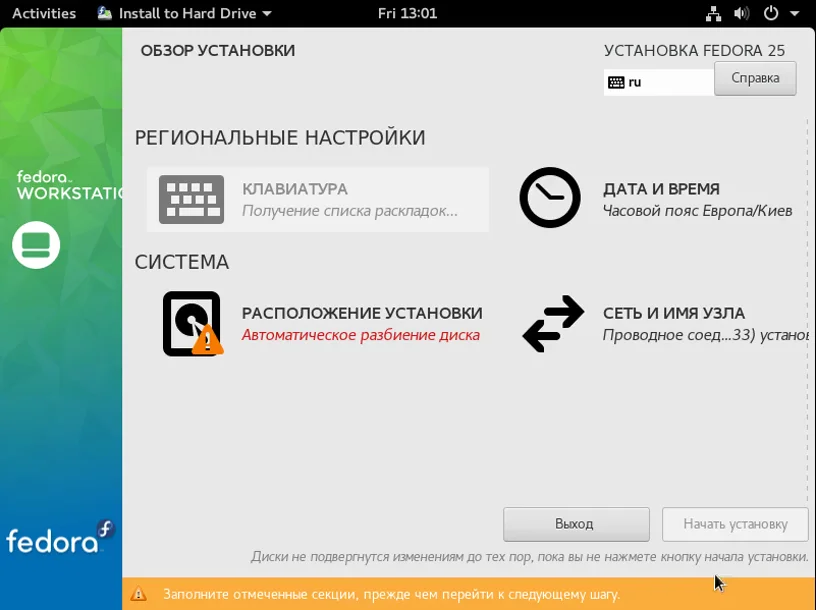
Task: Open the keyboard layout settings icon
Action: (x=192, y=199)
